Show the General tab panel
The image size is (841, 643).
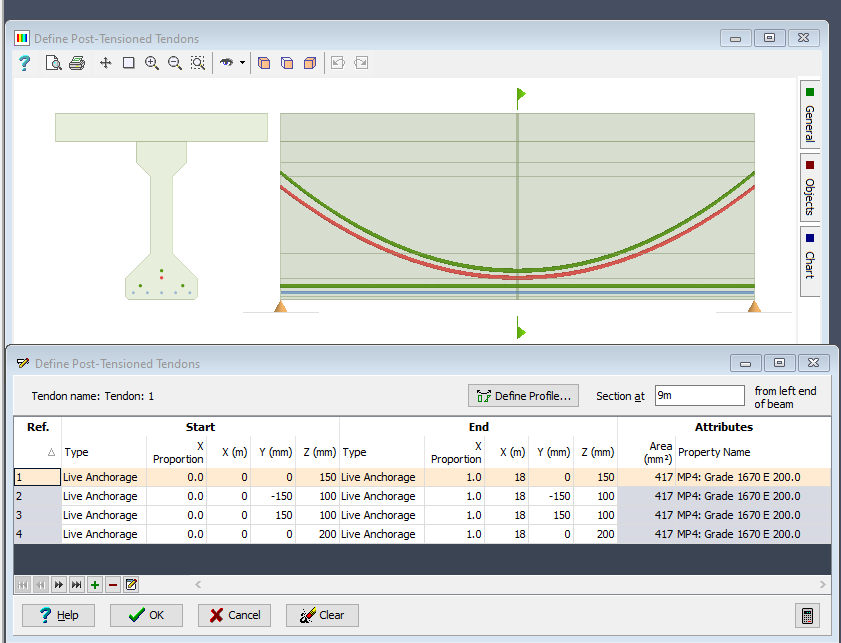tap(810, 117)
